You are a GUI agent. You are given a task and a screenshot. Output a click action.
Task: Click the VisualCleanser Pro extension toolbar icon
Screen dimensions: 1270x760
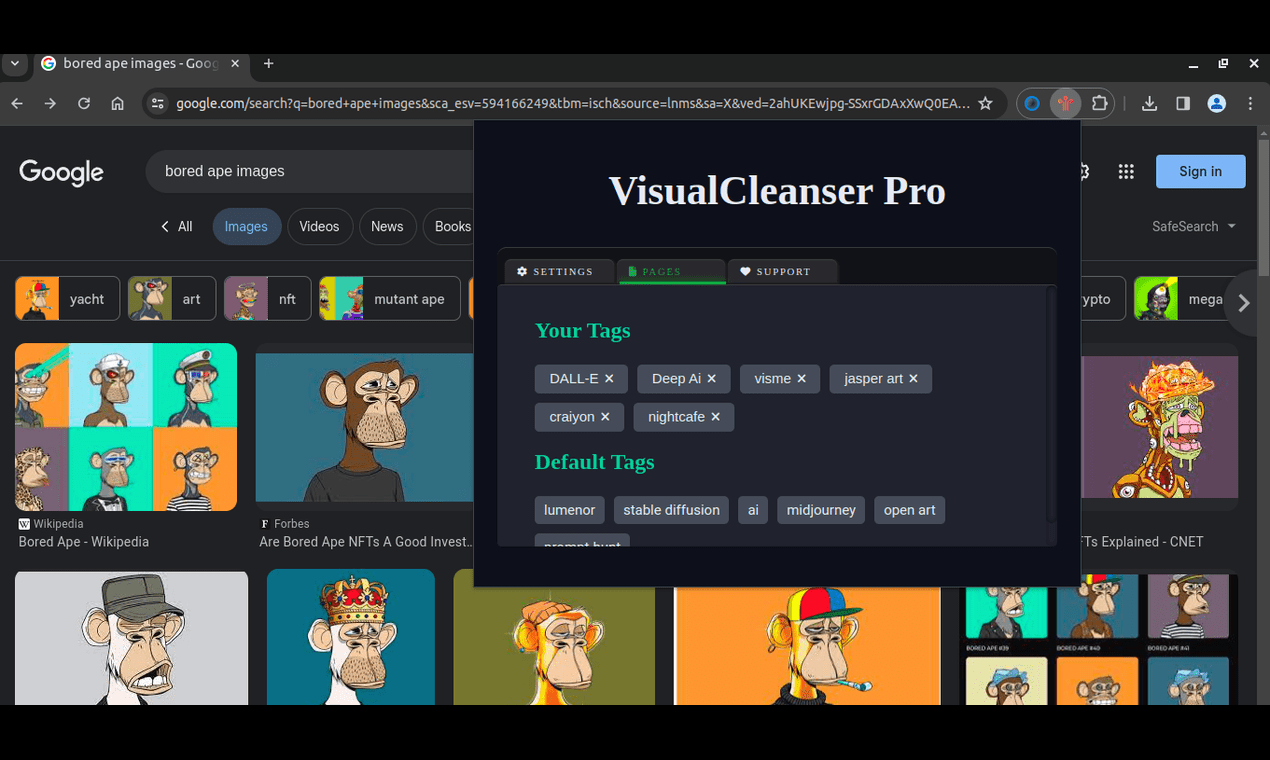[1066, 103]
